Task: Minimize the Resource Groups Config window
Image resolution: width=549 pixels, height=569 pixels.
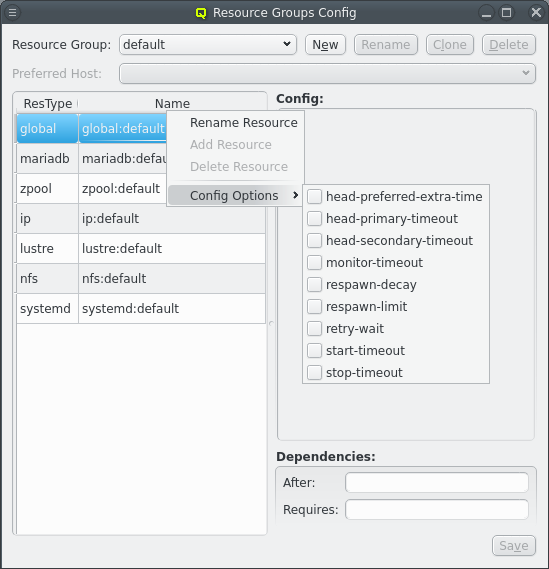Action: (486, 13)
